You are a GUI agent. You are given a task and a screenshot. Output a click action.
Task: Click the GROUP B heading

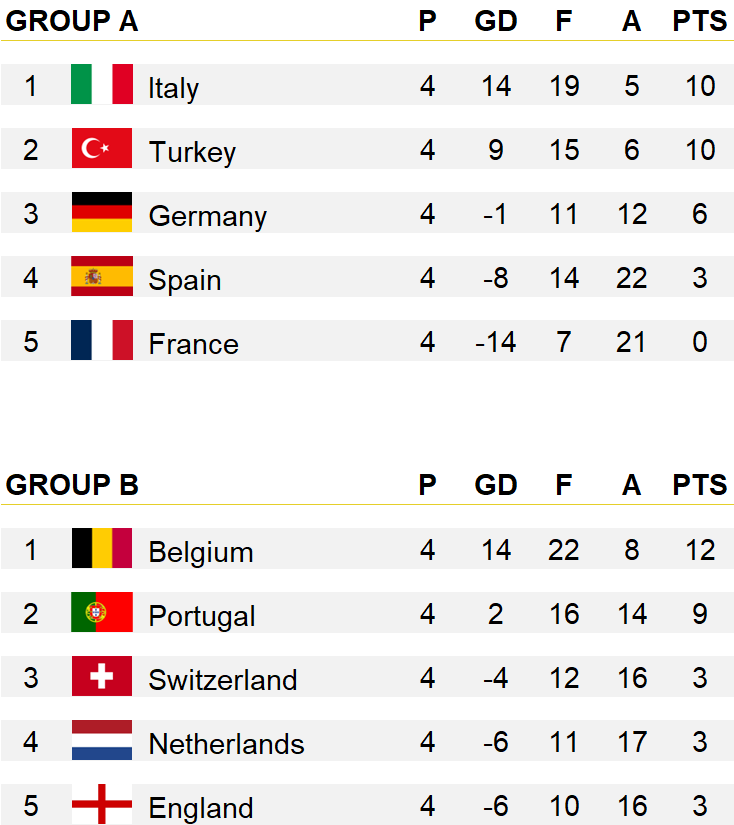72,485
